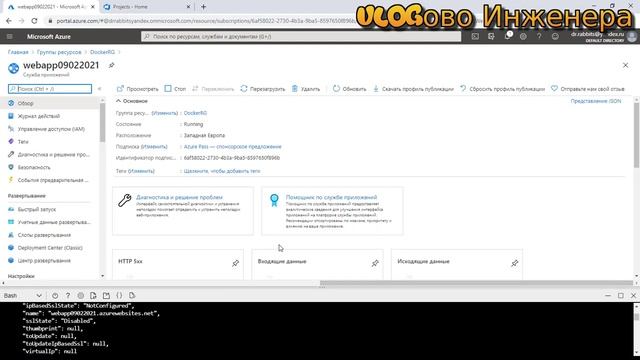Image resolution: width=640 pixels, height=360 pixels.
Task: Go to Группы ресурсов breadcrumb
Action: point(59,52)
